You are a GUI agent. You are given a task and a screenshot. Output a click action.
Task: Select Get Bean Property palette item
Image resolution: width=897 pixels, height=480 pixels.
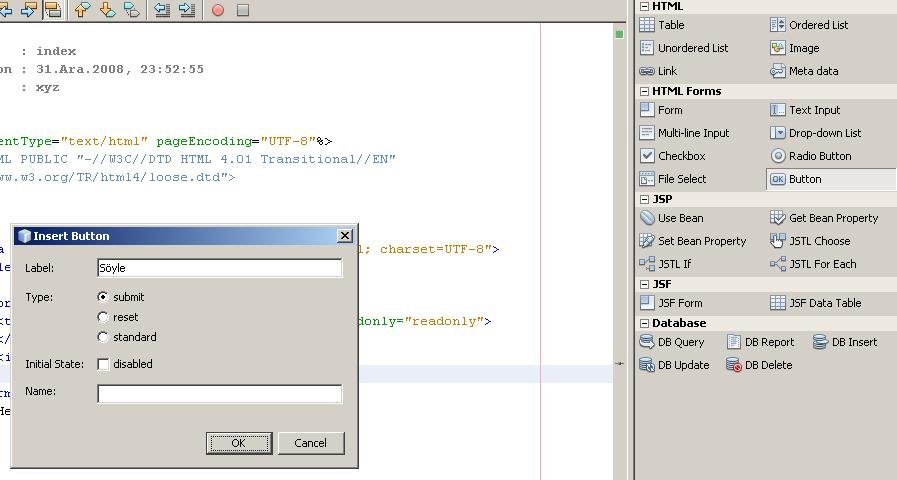coord(824,218)
